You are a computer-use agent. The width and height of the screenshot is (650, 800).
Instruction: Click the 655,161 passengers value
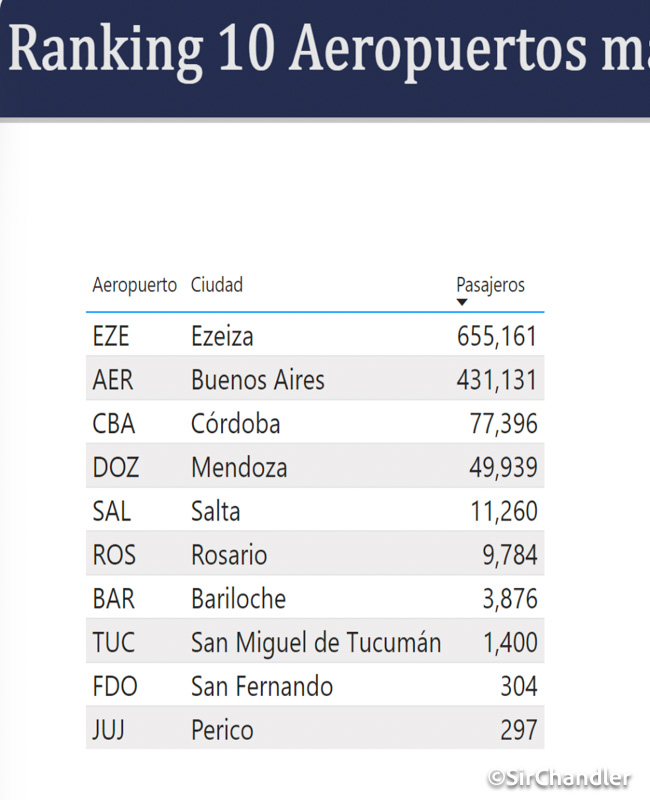tap(497, 336)
